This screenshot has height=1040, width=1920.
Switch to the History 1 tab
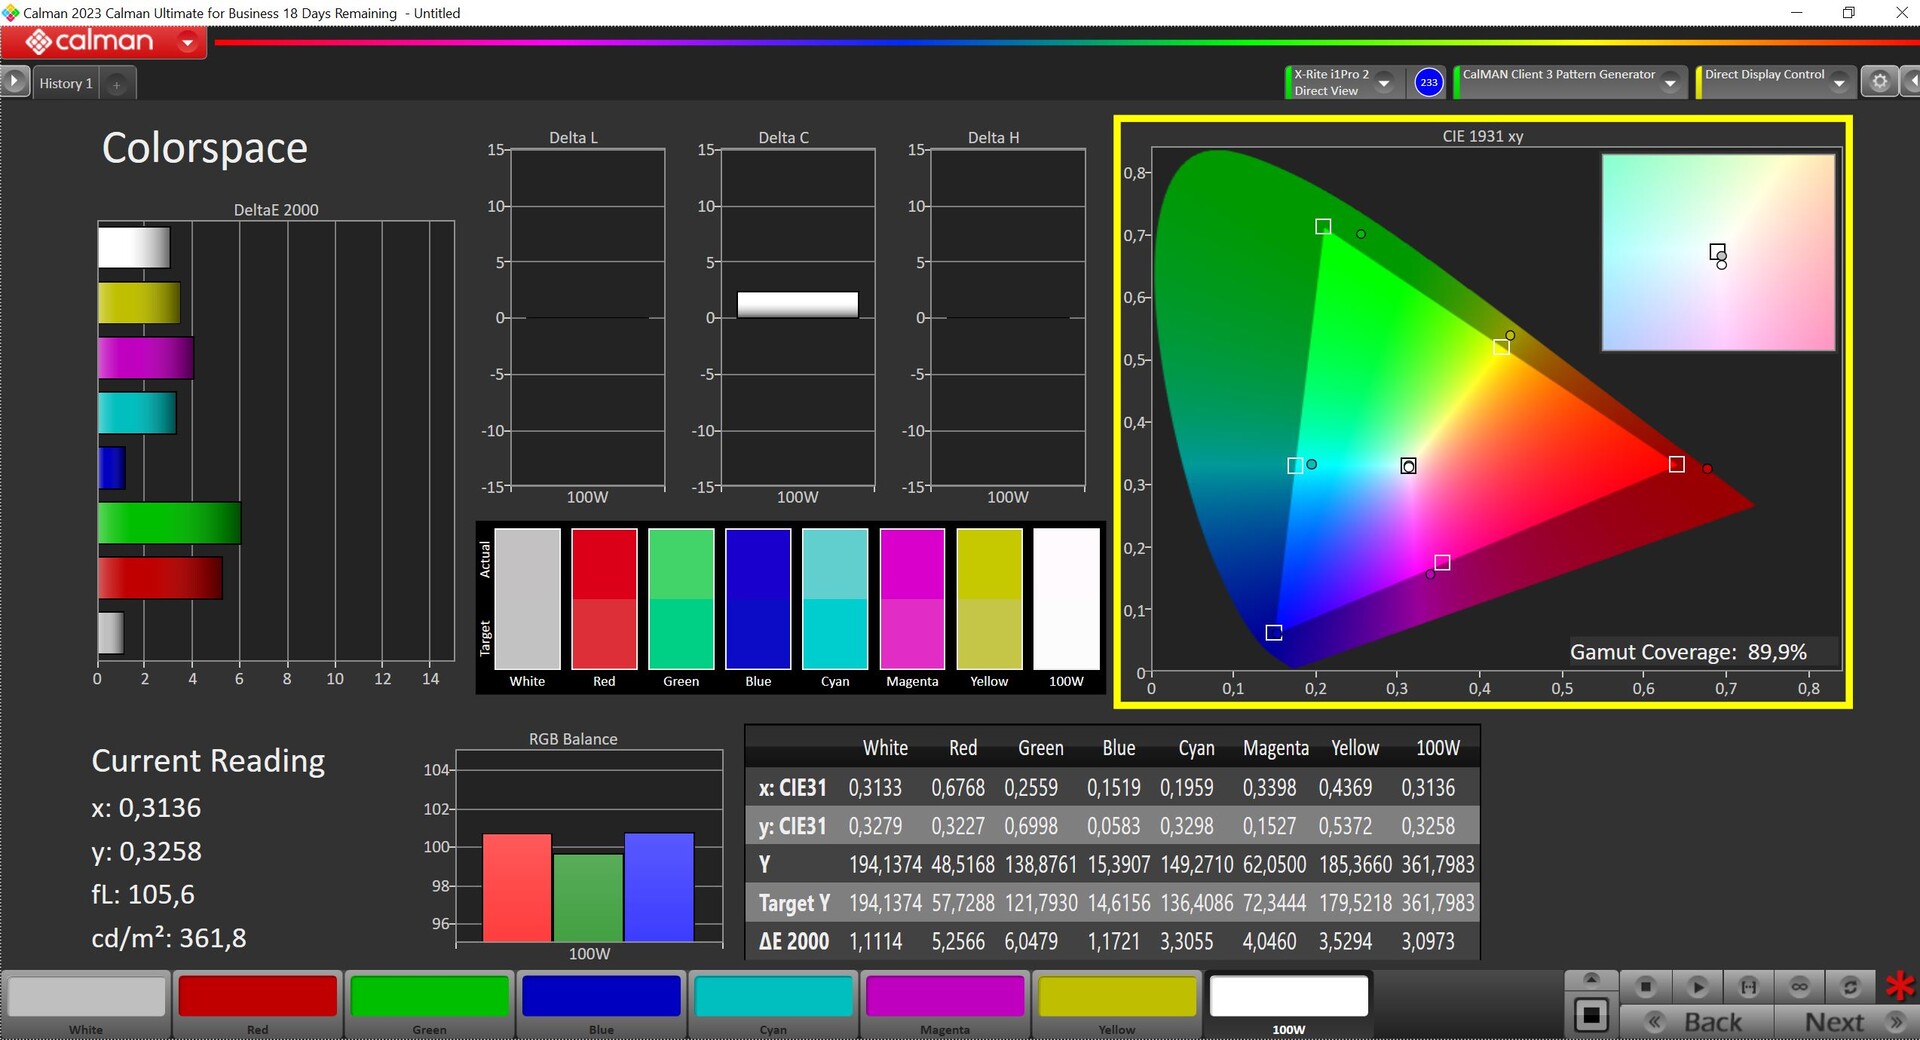coord(66,84)
